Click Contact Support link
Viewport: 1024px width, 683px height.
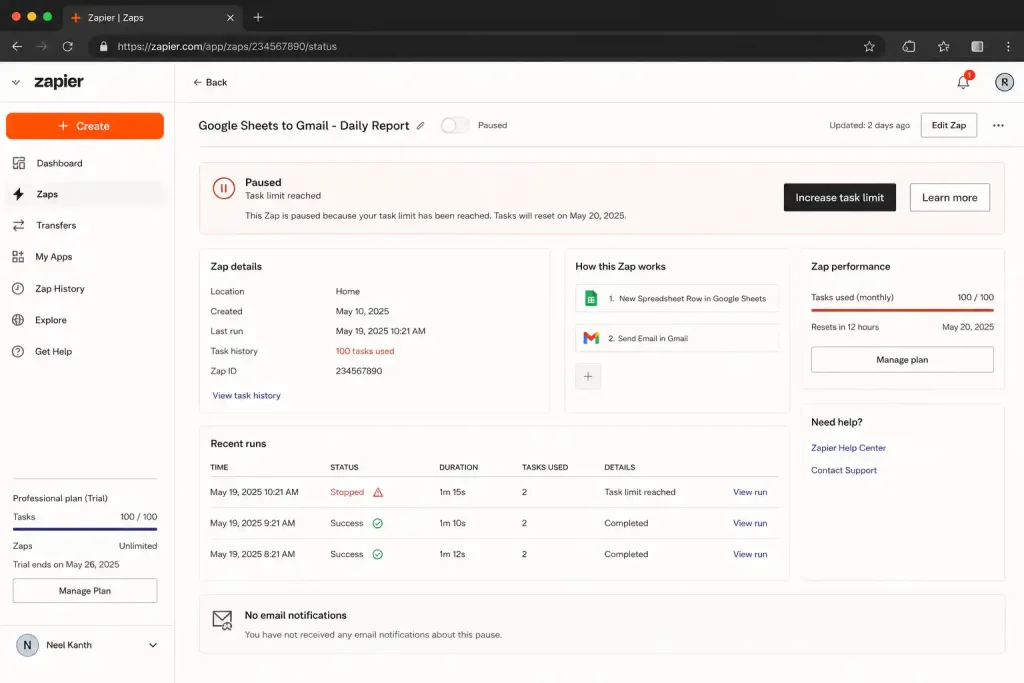click(x=844, y=470)
